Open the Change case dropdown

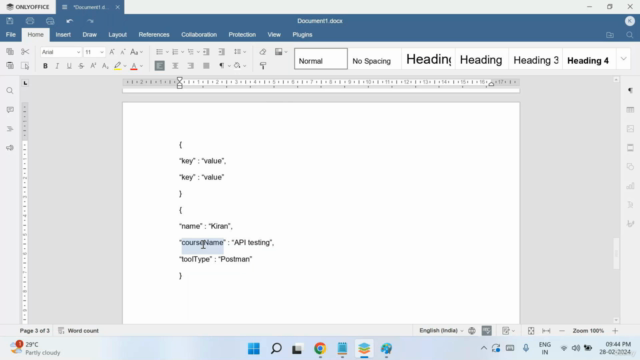point(136,52)
